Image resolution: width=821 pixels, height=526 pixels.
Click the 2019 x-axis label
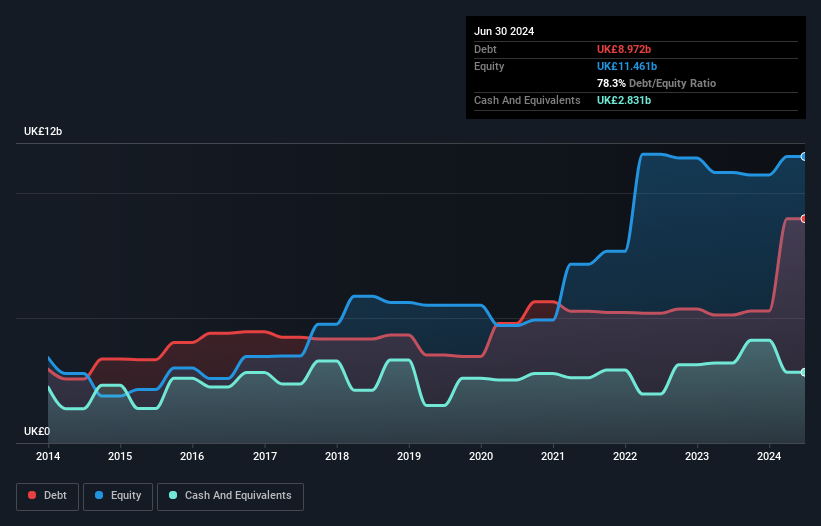coord(409,456)
